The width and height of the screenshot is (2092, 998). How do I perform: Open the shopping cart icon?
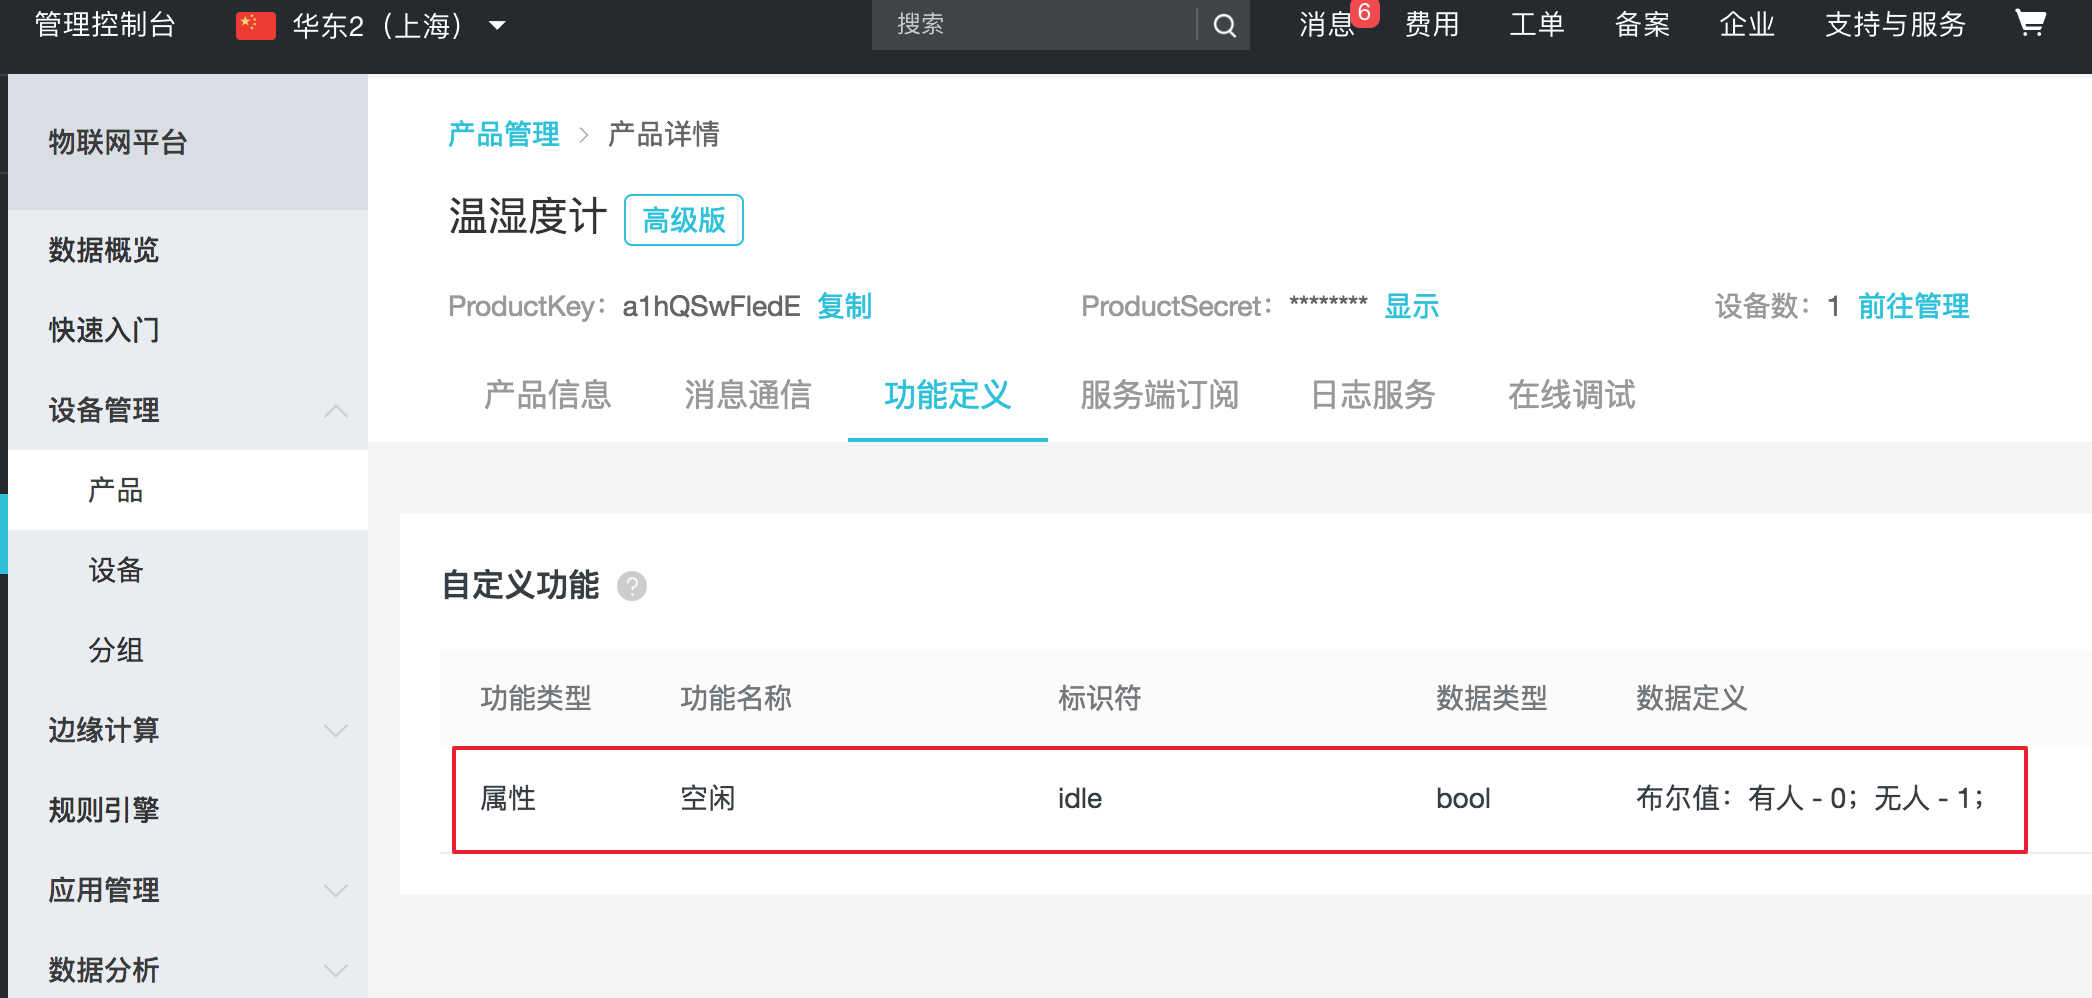point(2032,24)
